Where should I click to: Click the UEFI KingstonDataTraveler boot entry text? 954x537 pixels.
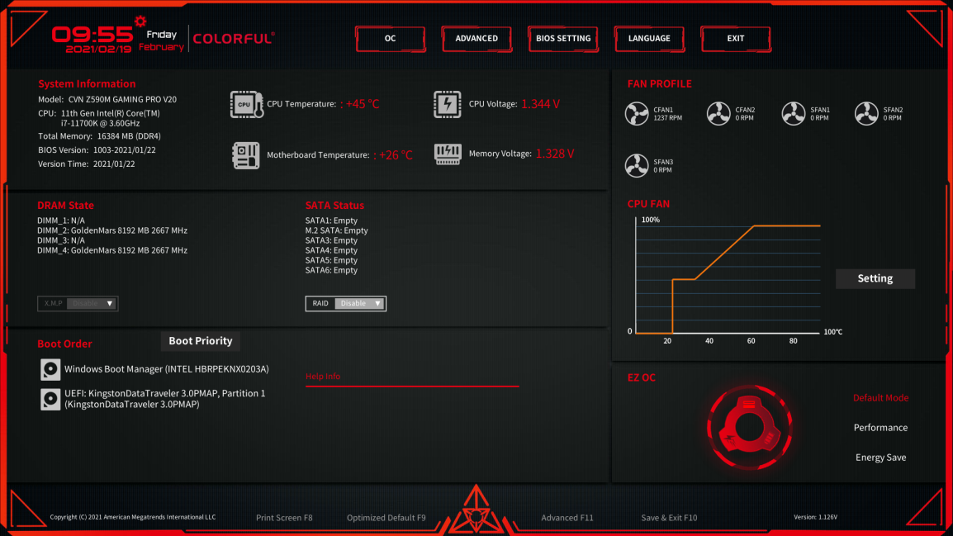[164, 399]
